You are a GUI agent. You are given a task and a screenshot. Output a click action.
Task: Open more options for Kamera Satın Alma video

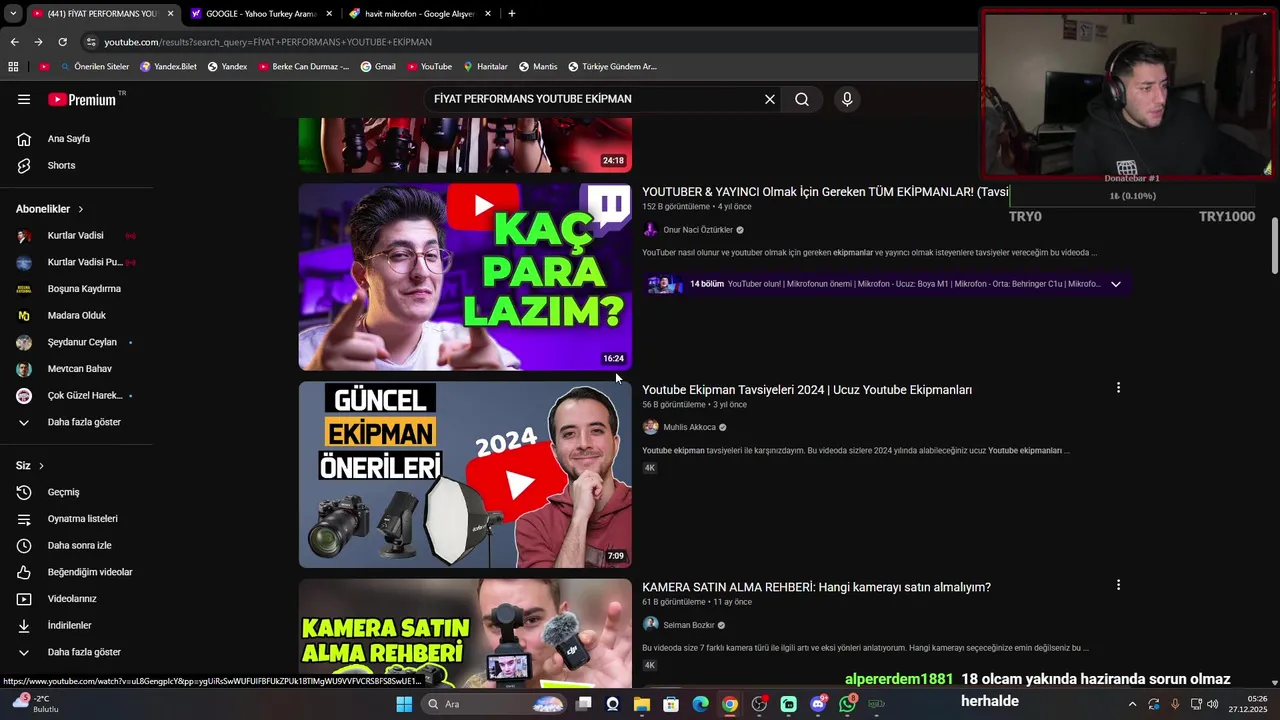(1118, 585)
